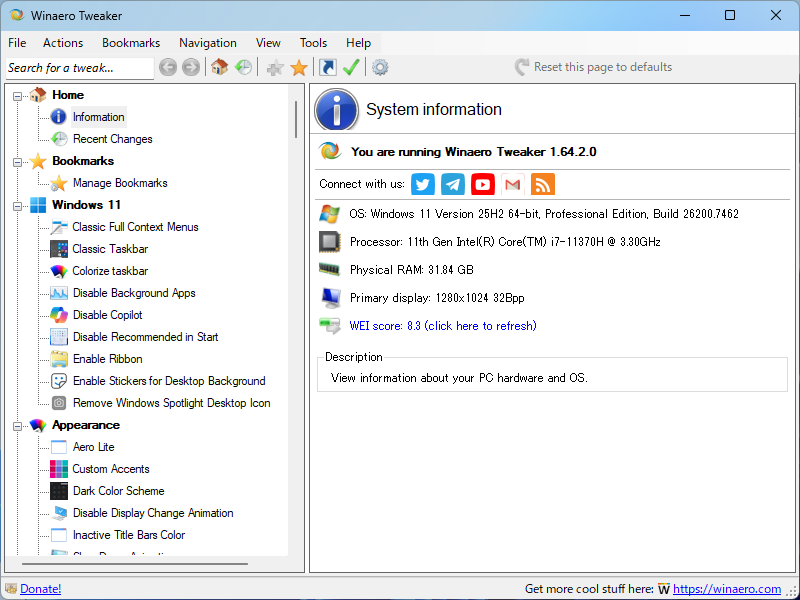Open the Tools menu
The image size is (800, 600).
click(x=313, y=43)
